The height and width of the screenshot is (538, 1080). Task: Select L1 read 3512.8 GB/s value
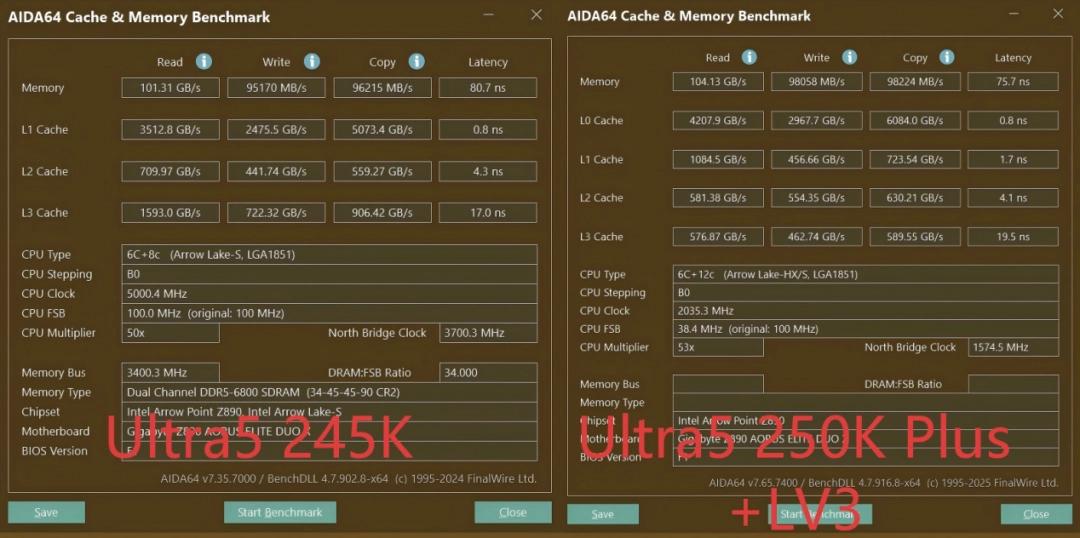171,130
